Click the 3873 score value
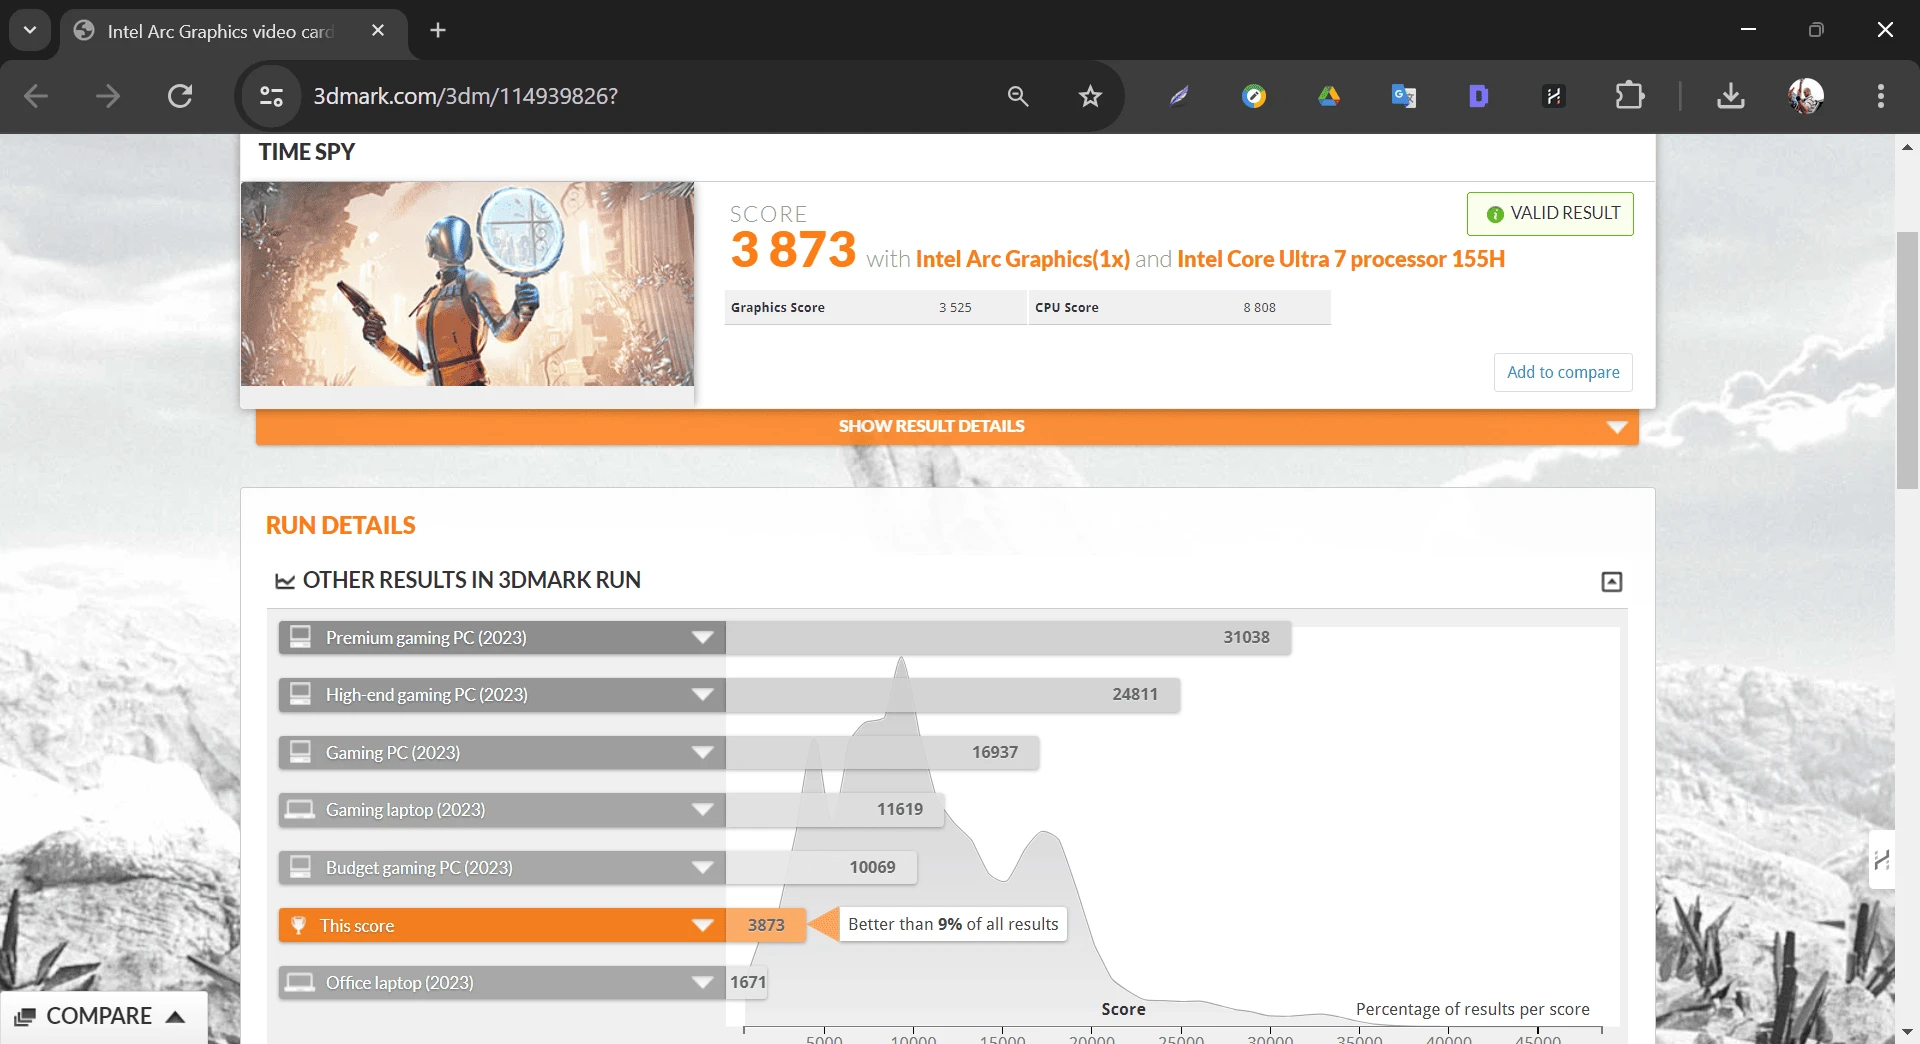 [766, 925]
